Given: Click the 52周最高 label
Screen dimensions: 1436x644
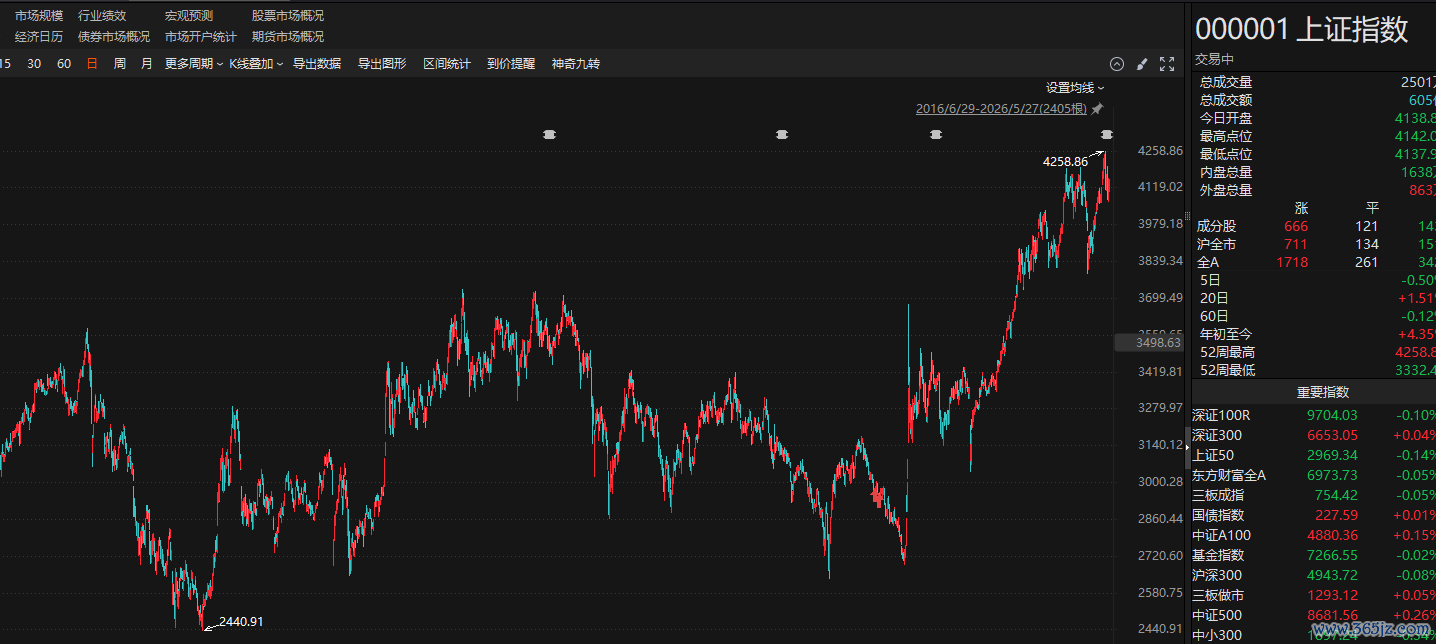Looking at the screenshot, I should tap(1228, 352).
